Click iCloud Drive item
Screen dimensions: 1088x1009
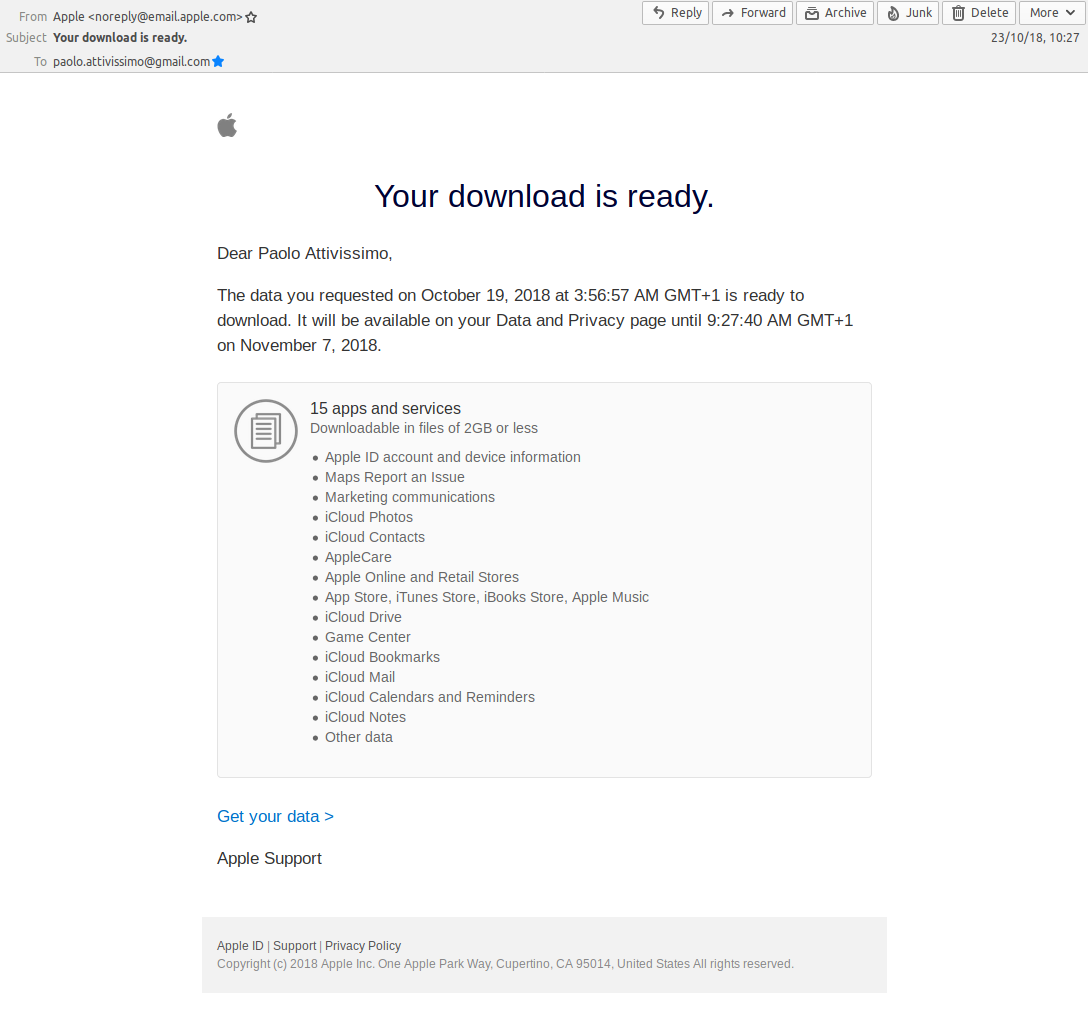363,618
